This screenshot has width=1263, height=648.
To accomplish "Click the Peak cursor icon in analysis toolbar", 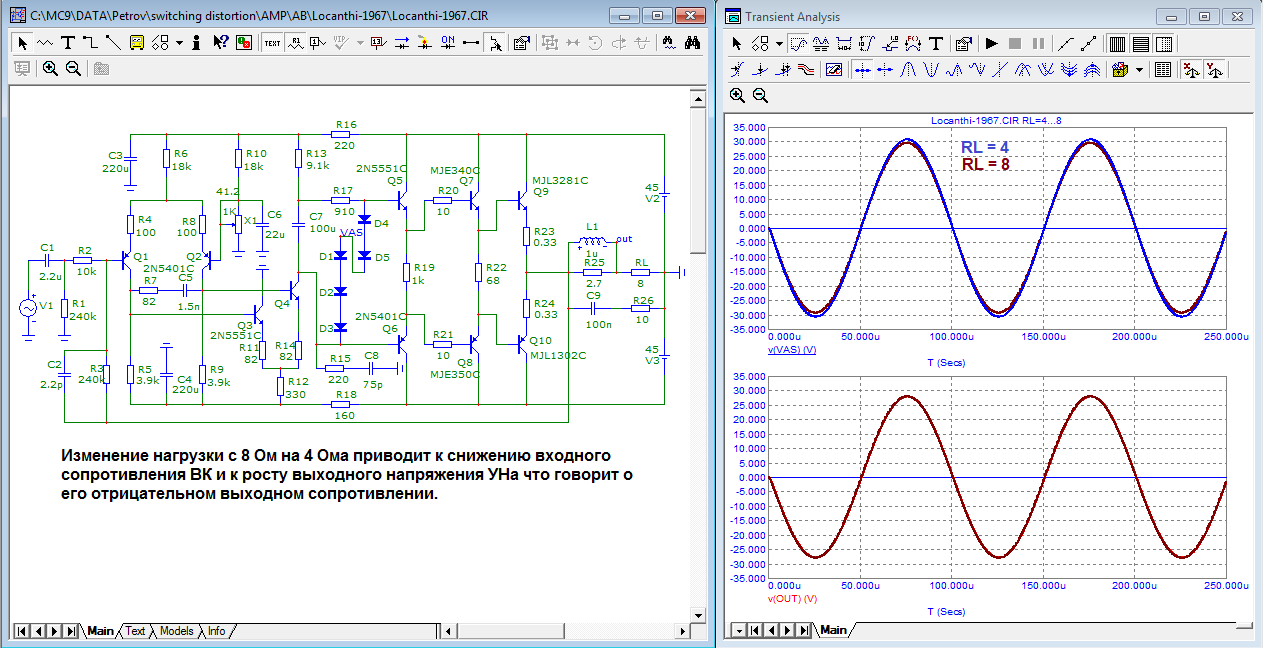I will coord(910,70).
